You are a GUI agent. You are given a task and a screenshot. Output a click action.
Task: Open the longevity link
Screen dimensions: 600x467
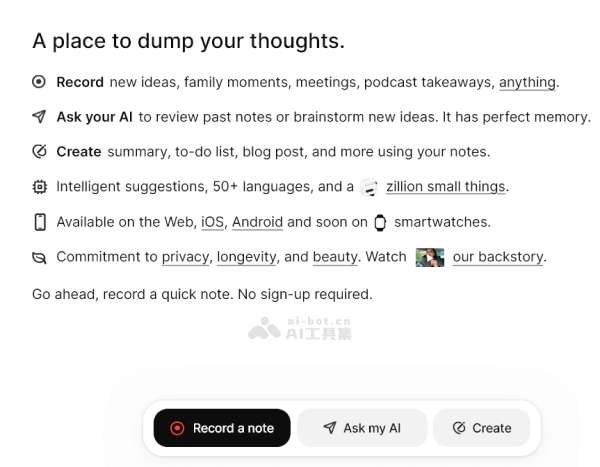(246, 257)
